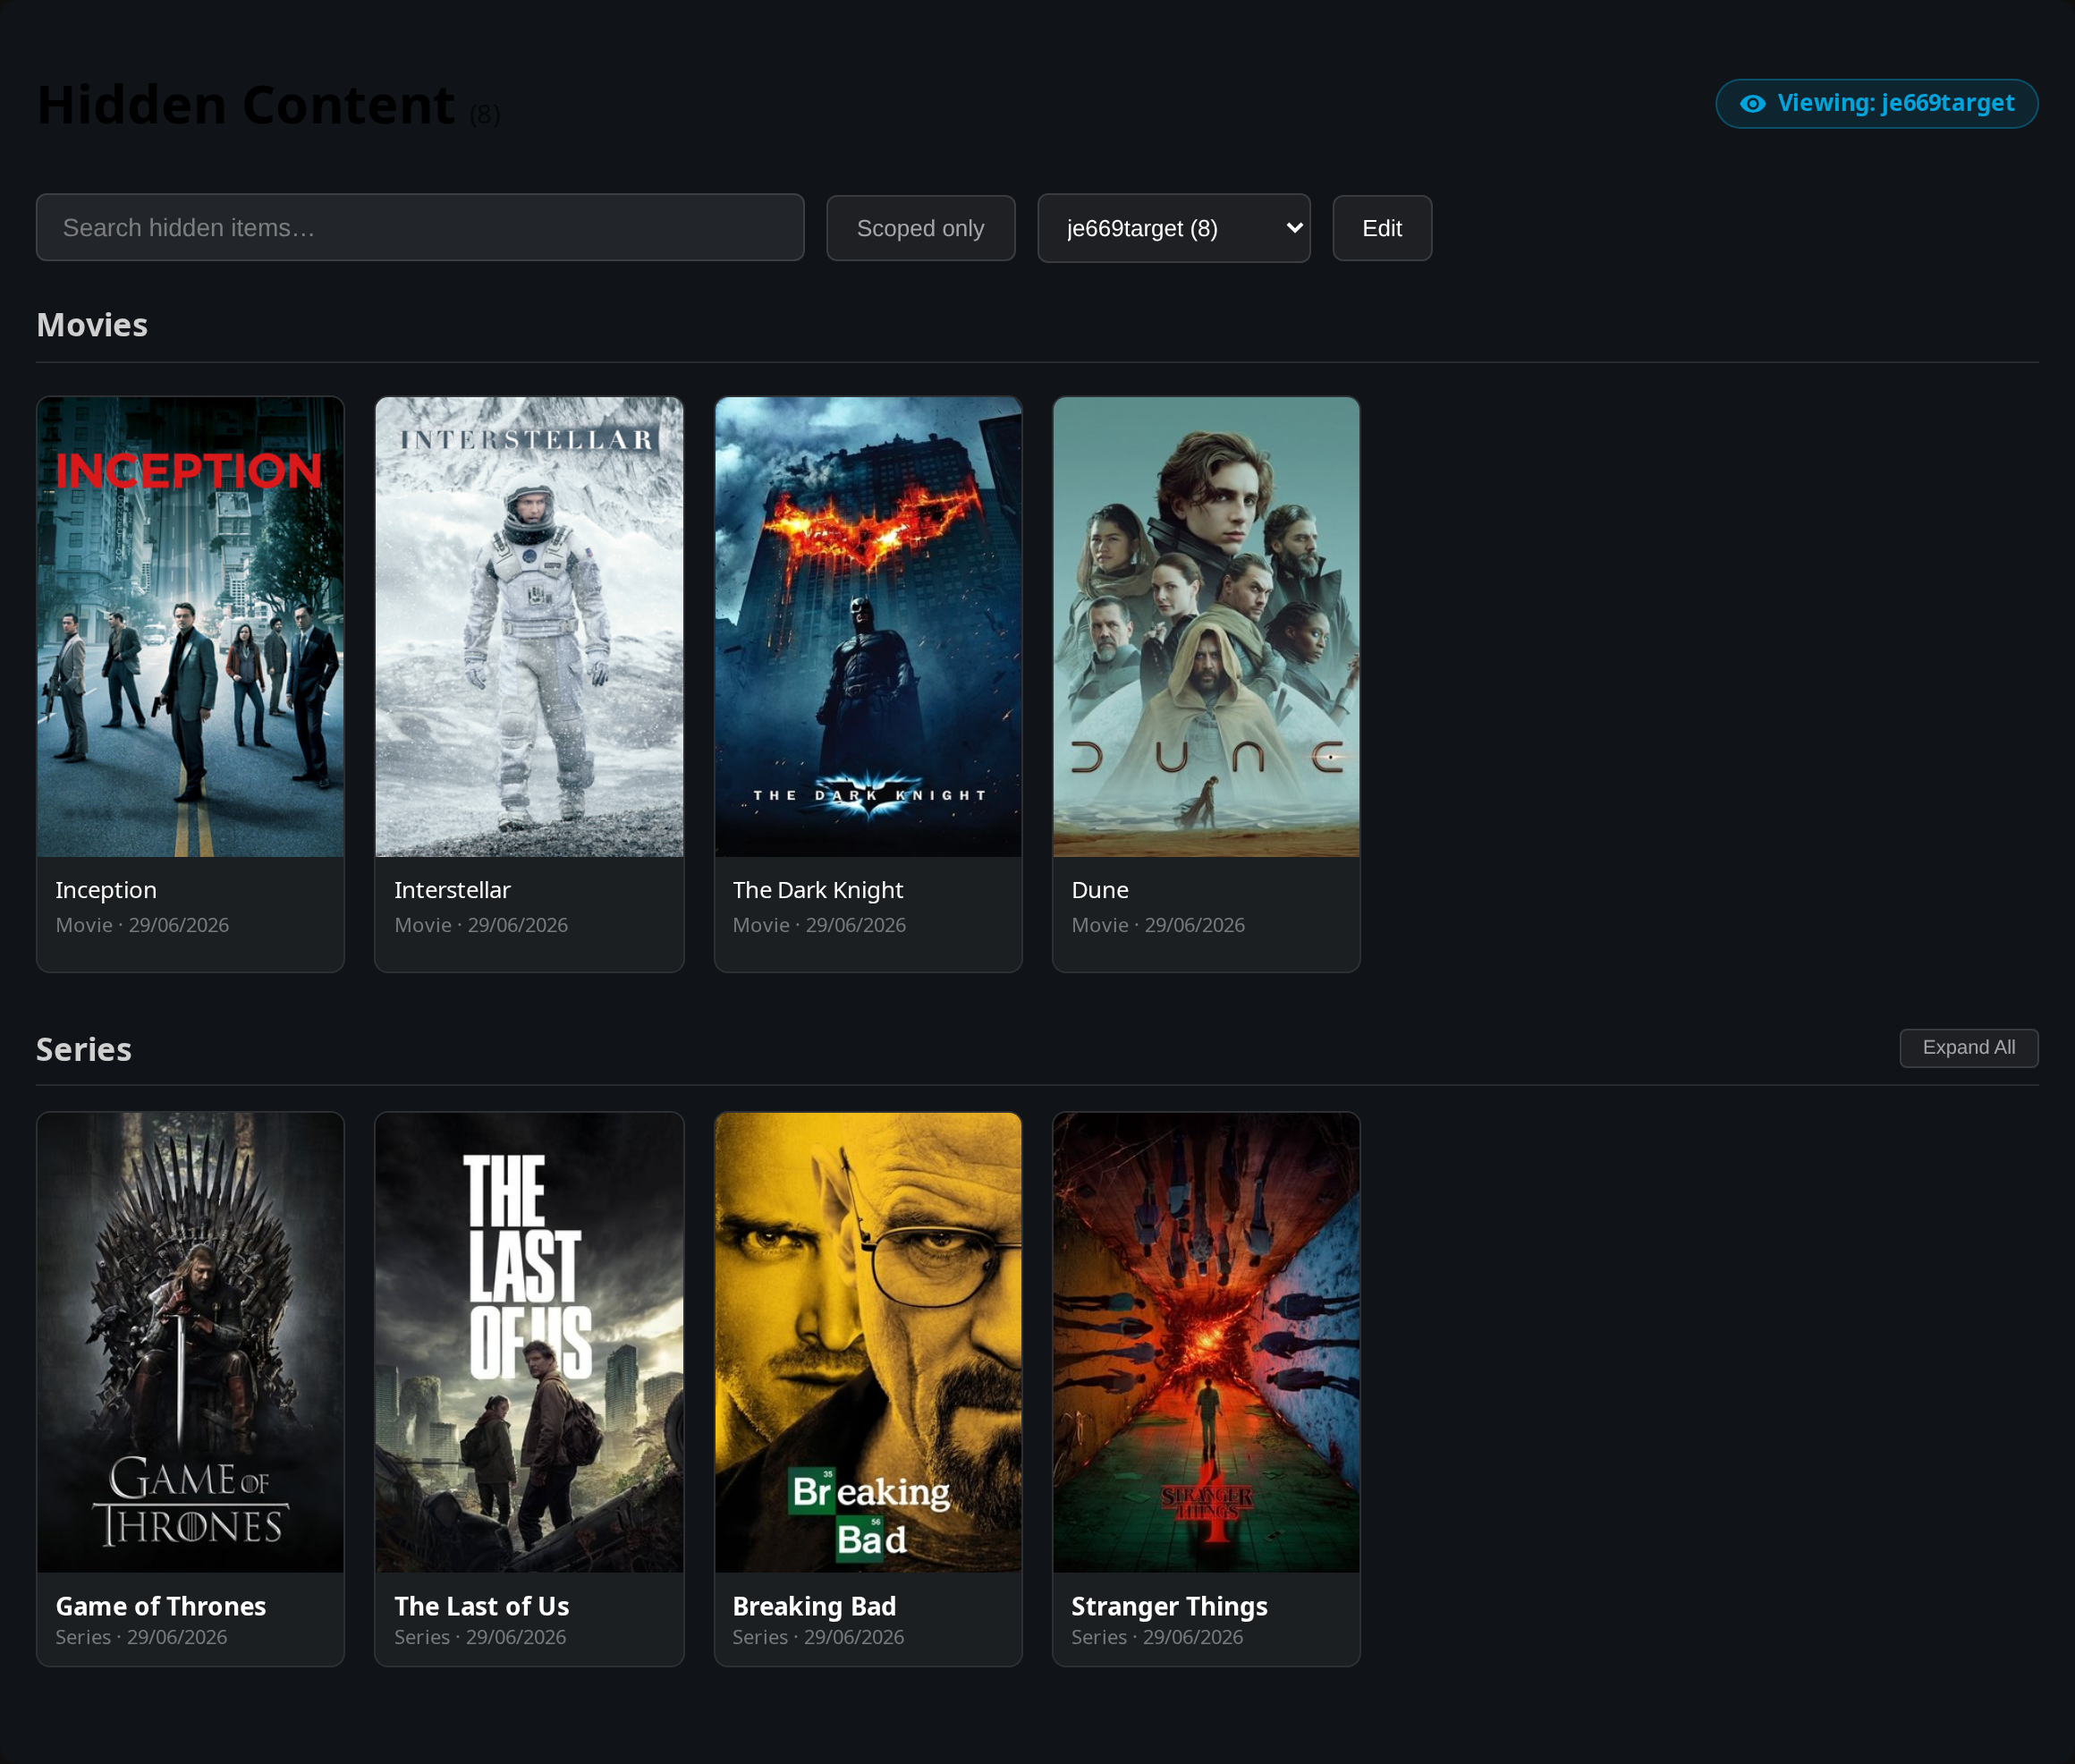Click the Viewing: je669target badge
The height and width of the screenshot is (1764, 2075).
point(1876,104)
